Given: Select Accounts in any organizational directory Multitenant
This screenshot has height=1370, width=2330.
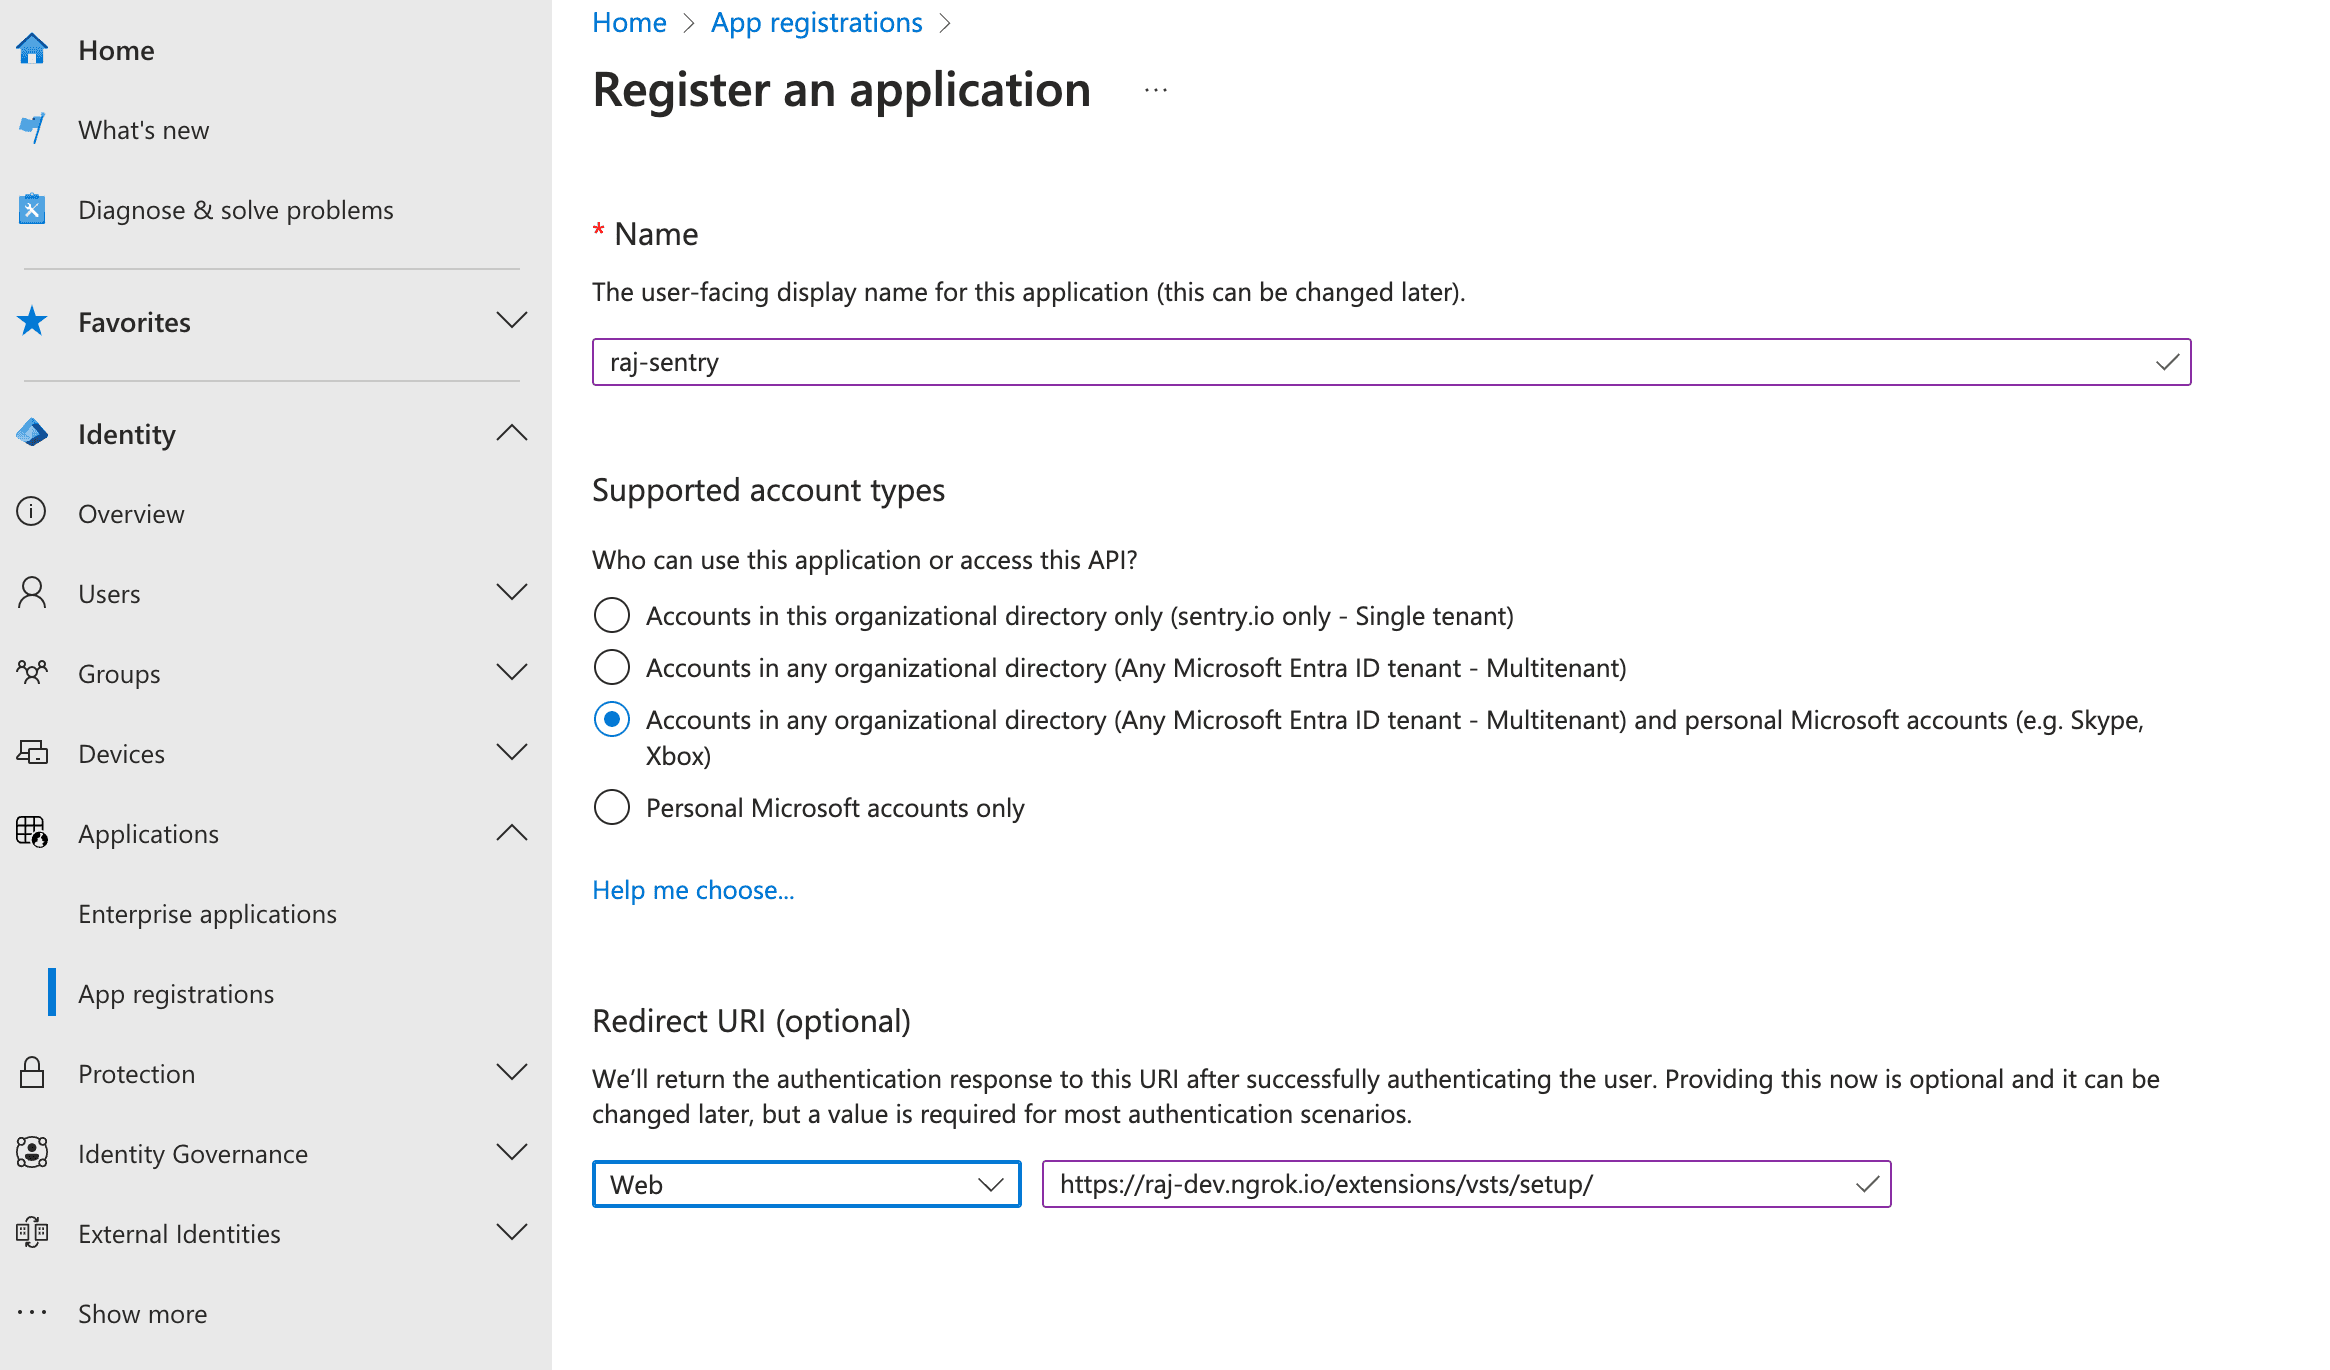Looking at the screenshot, I should click(x=613, y=667).
